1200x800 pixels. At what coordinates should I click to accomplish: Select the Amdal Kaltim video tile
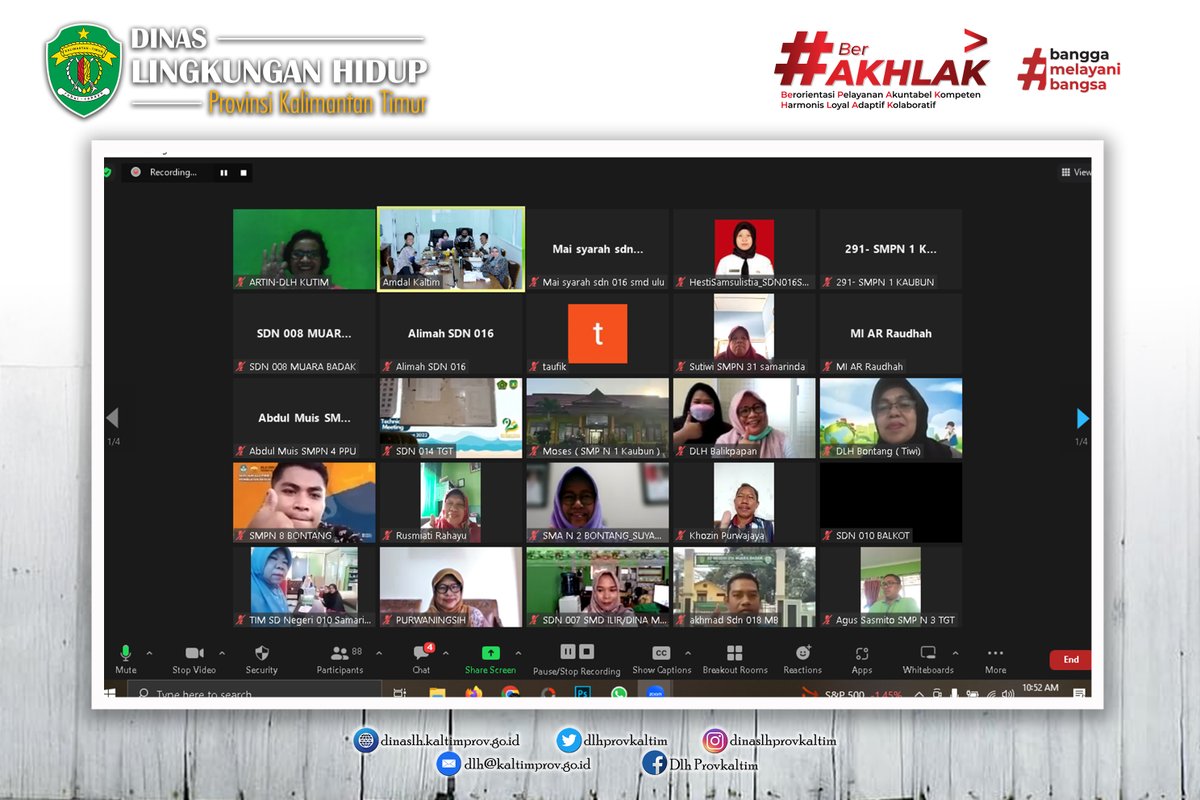click(451, 249)
